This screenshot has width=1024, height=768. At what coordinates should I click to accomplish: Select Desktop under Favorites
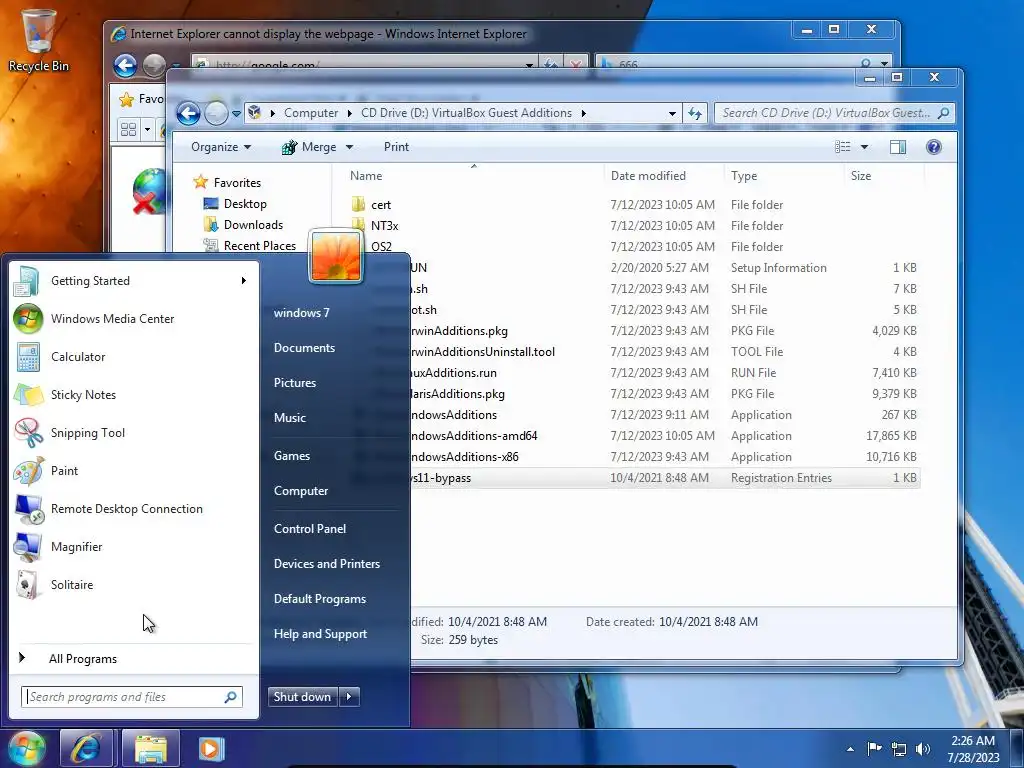[x=245, y=204]
